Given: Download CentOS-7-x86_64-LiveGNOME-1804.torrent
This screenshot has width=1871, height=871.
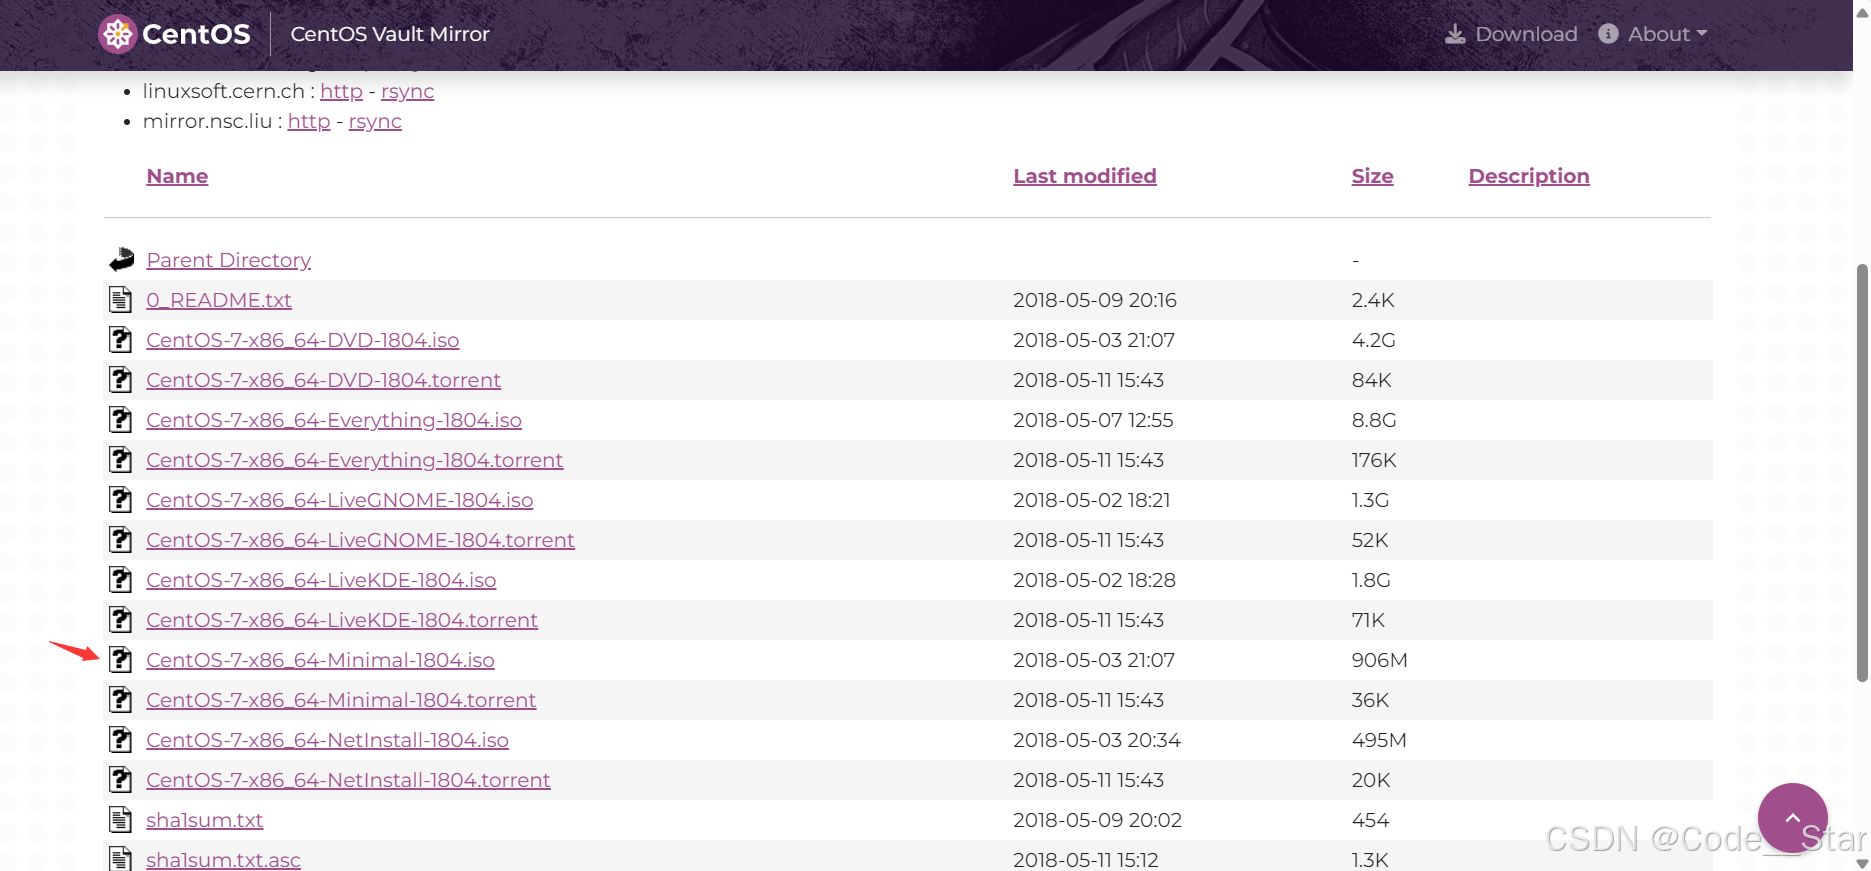Looking at the screenshot, I should coord(360,540).
